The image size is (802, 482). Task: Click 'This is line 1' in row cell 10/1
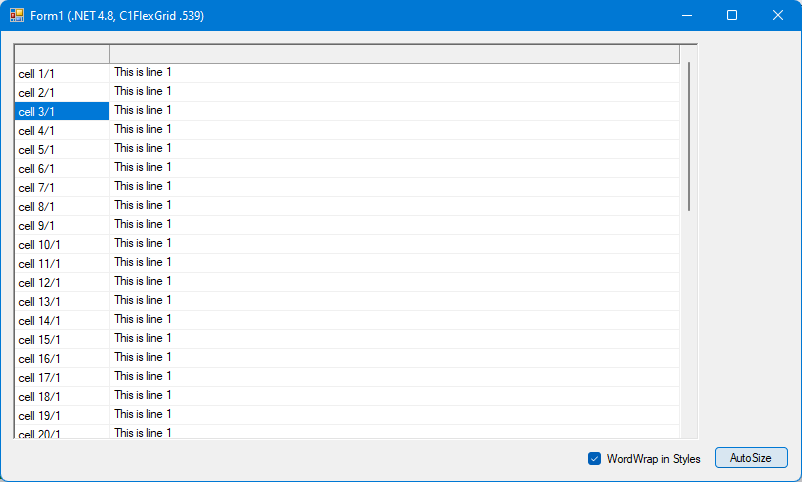tap(143, 243)
